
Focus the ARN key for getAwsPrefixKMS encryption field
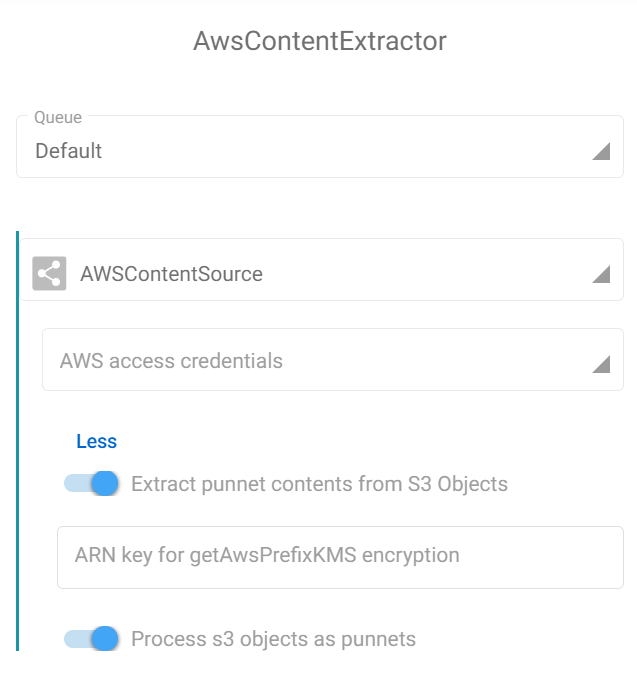coord(340,557)
